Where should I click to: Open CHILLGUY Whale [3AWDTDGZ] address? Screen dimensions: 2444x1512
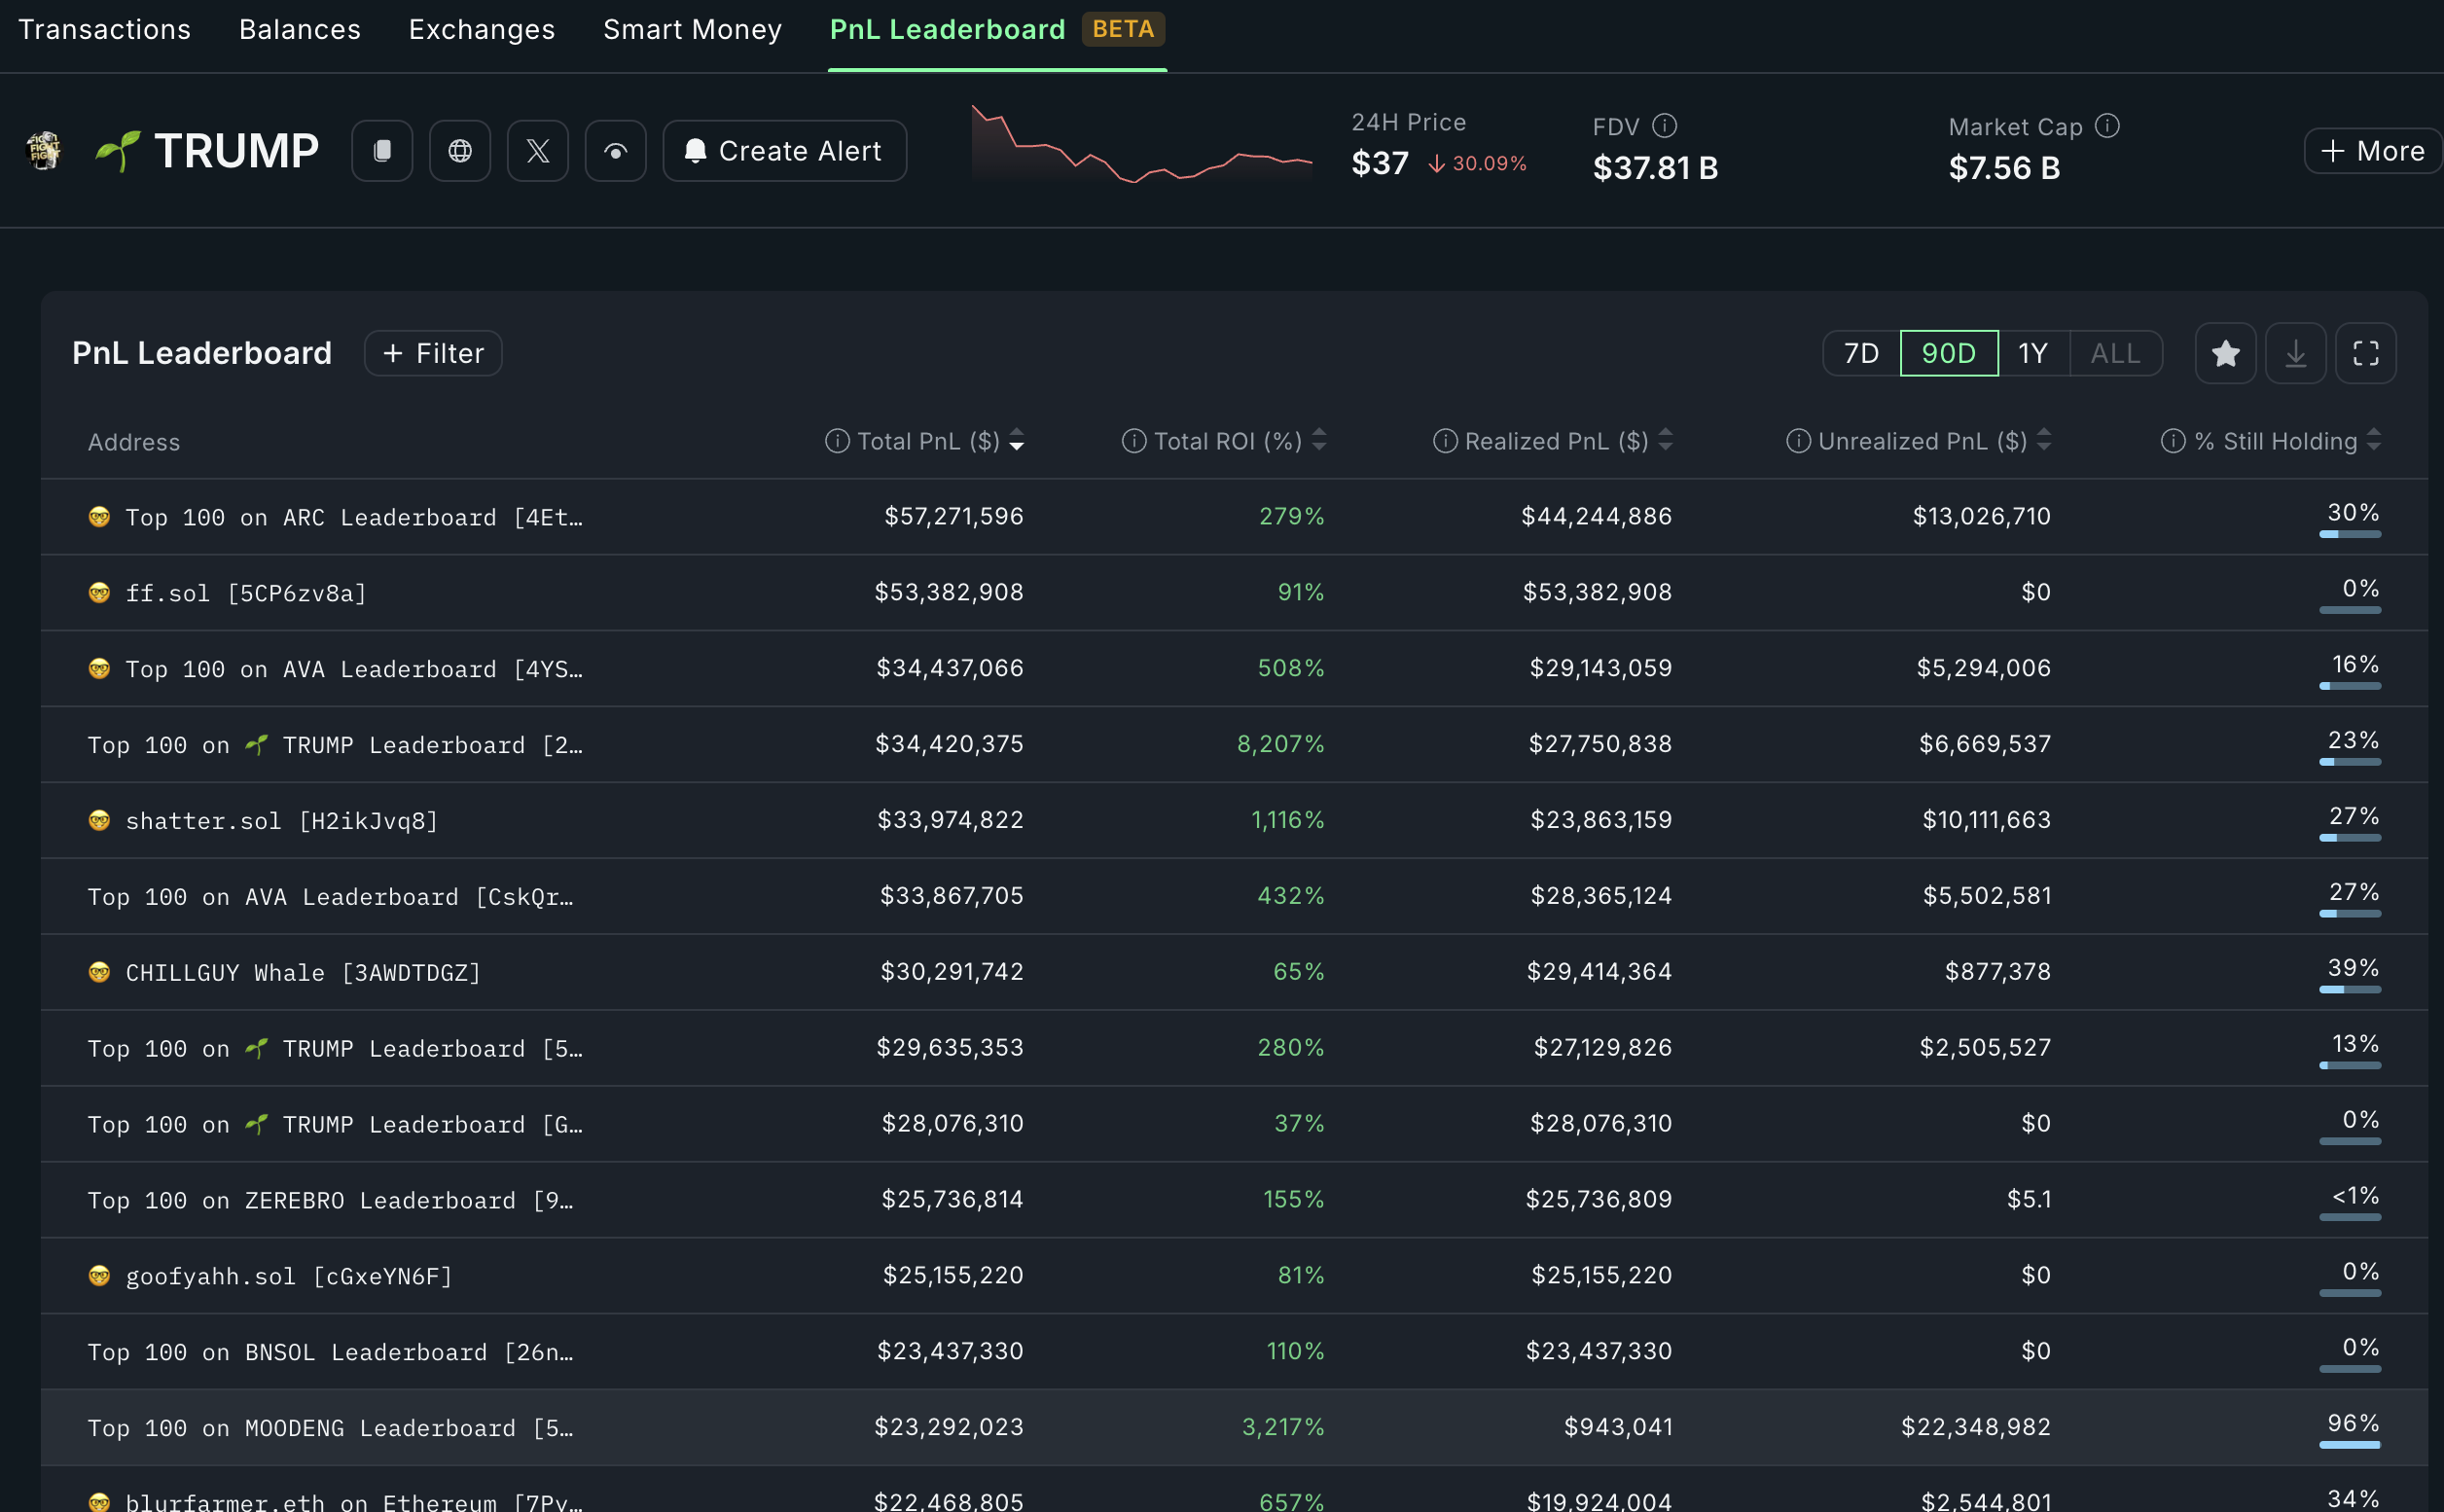(x=303, y=973)
